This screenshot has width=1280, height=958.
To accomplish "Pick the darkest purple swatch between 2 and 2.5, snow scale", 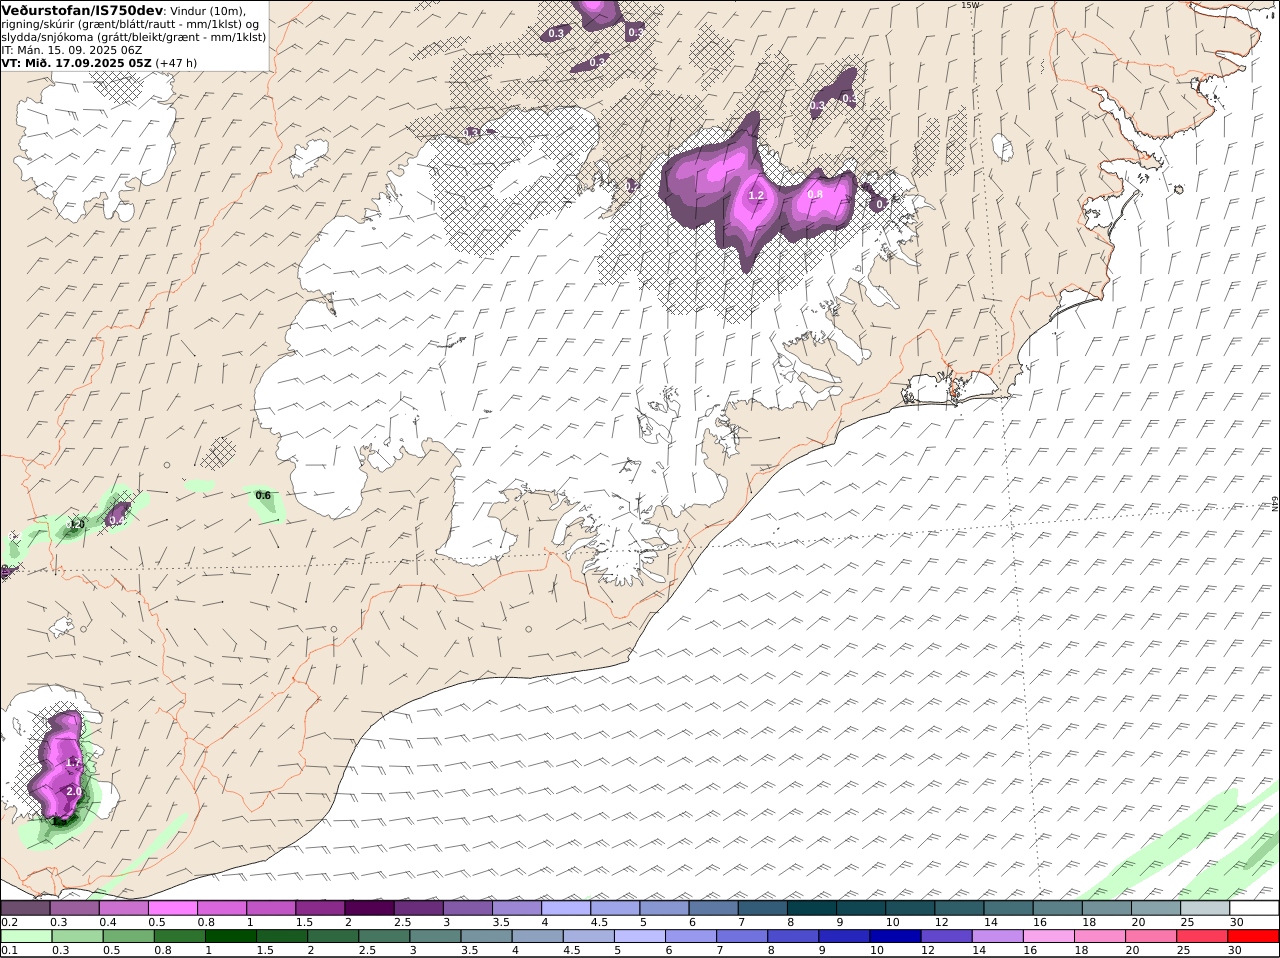I will click(369, 908).
